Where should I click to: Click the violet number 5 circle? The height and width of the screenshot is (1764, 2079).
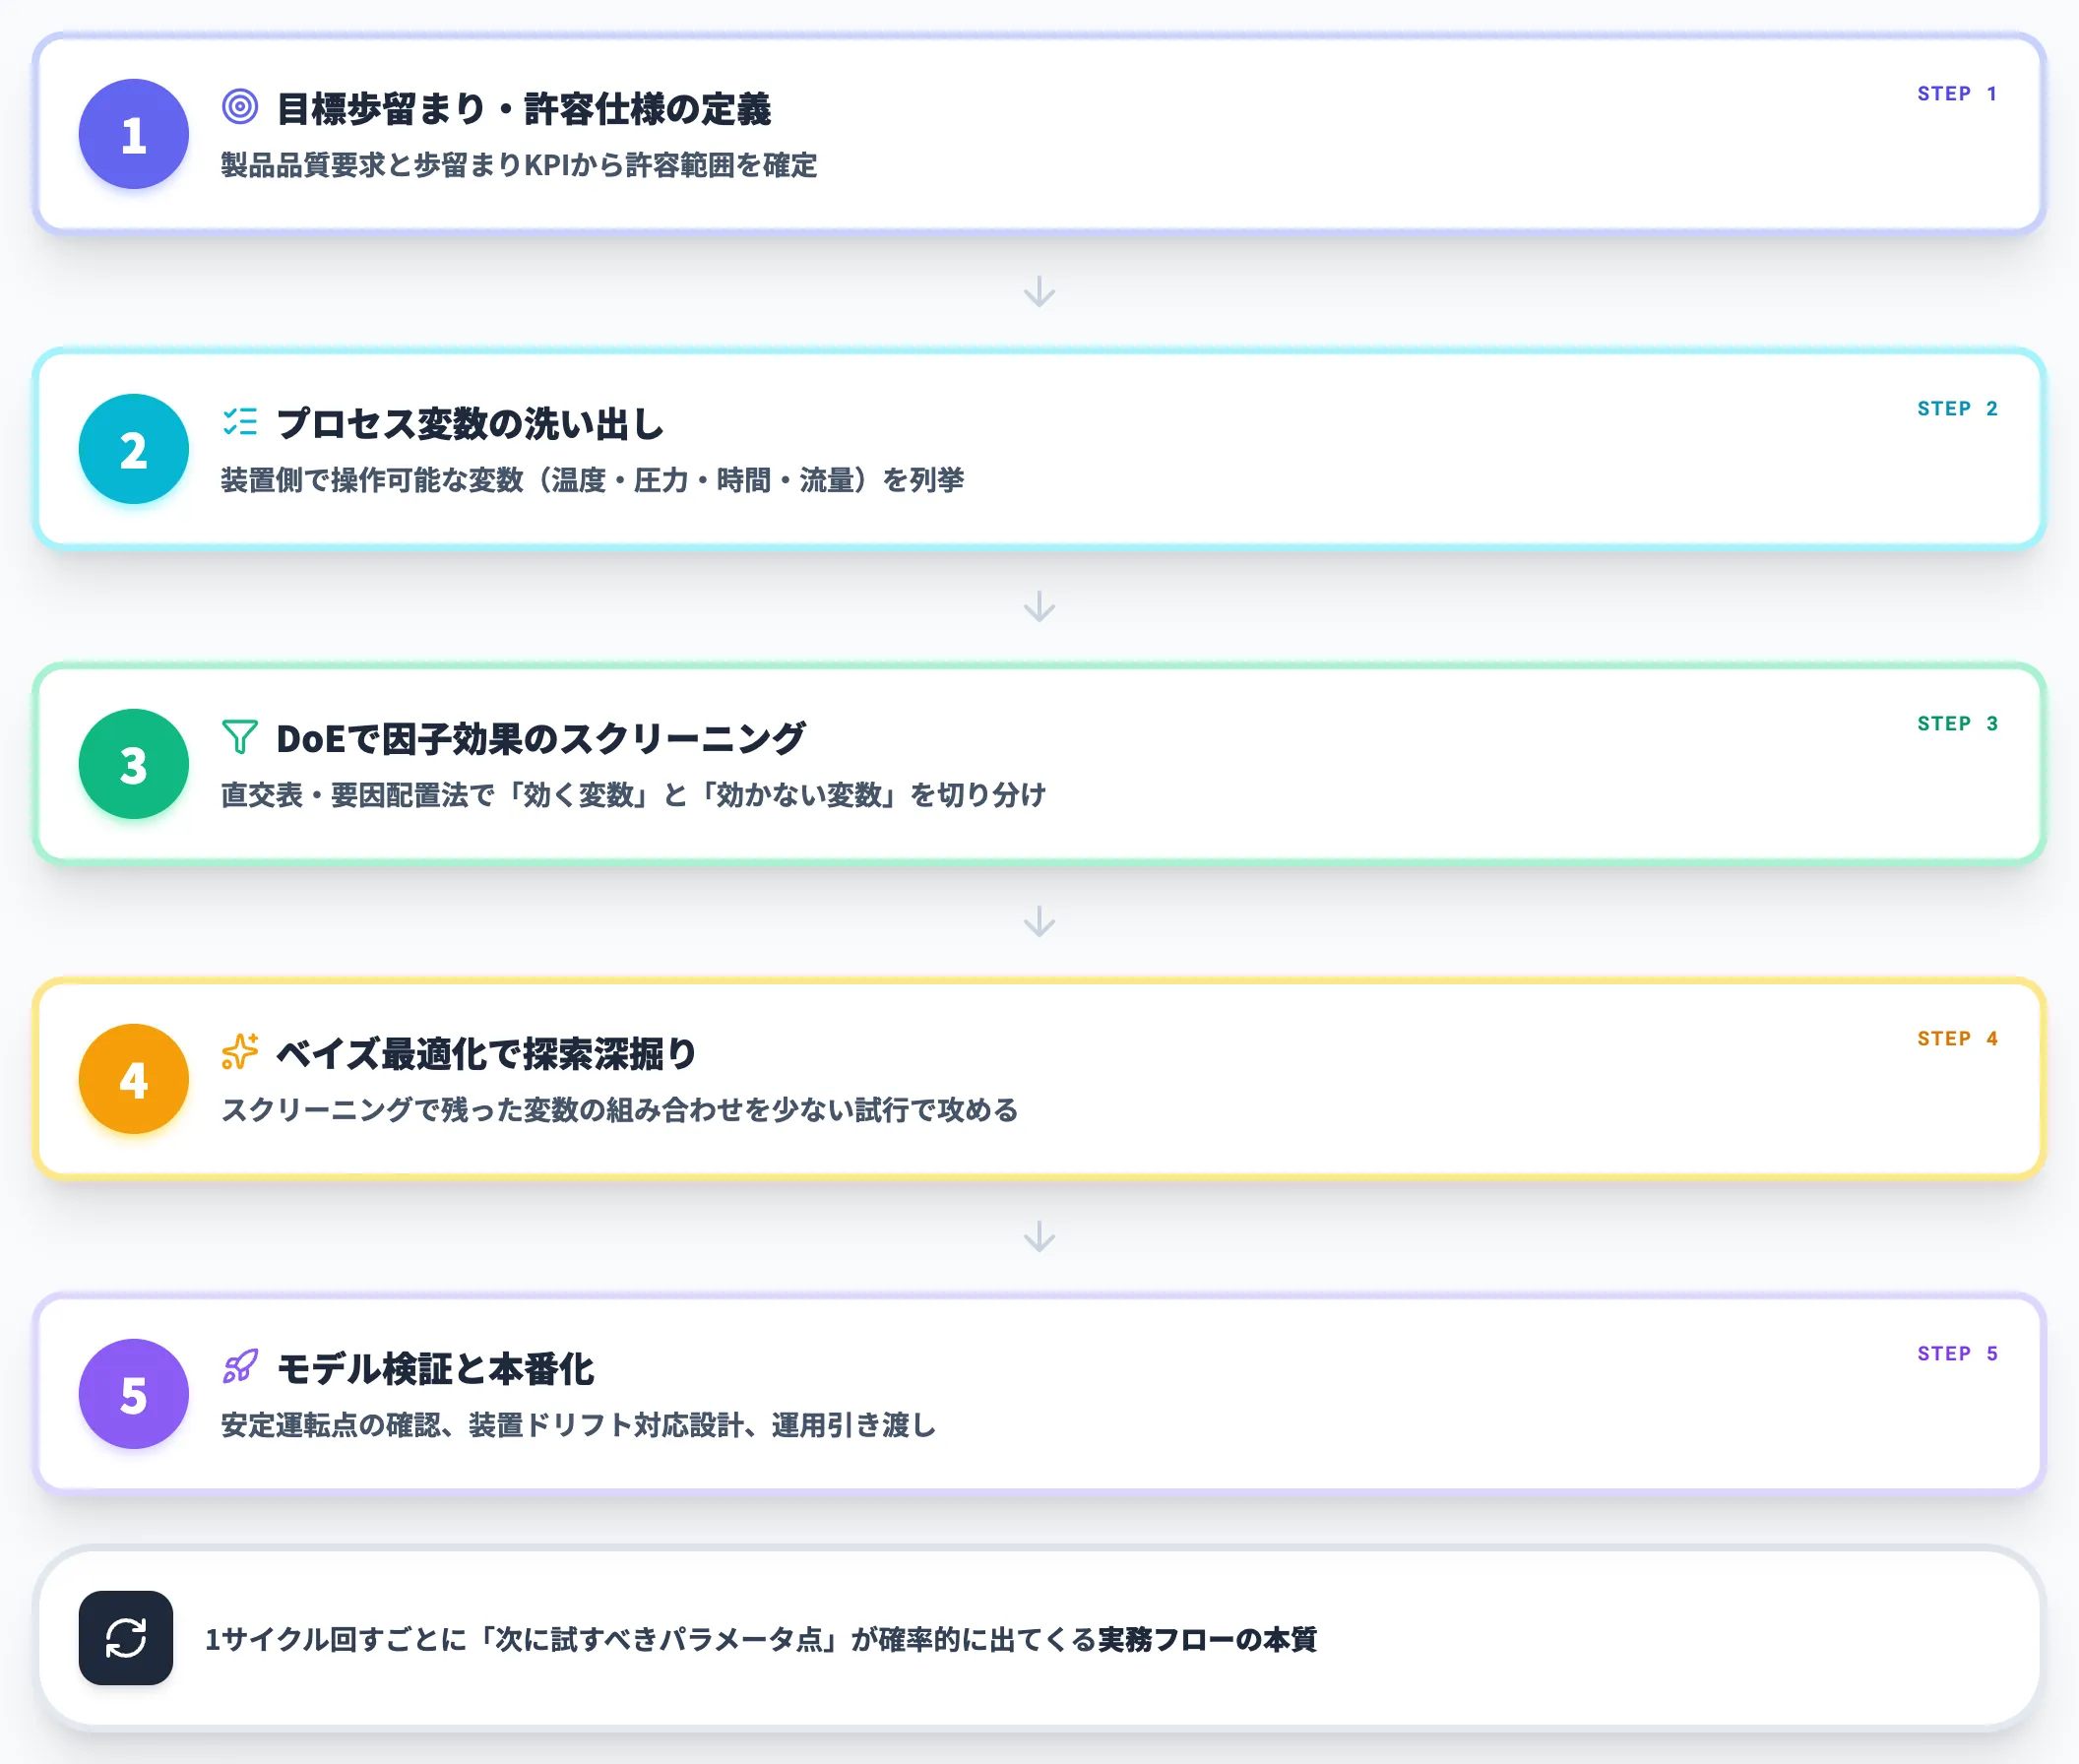tap(134, 1394)
